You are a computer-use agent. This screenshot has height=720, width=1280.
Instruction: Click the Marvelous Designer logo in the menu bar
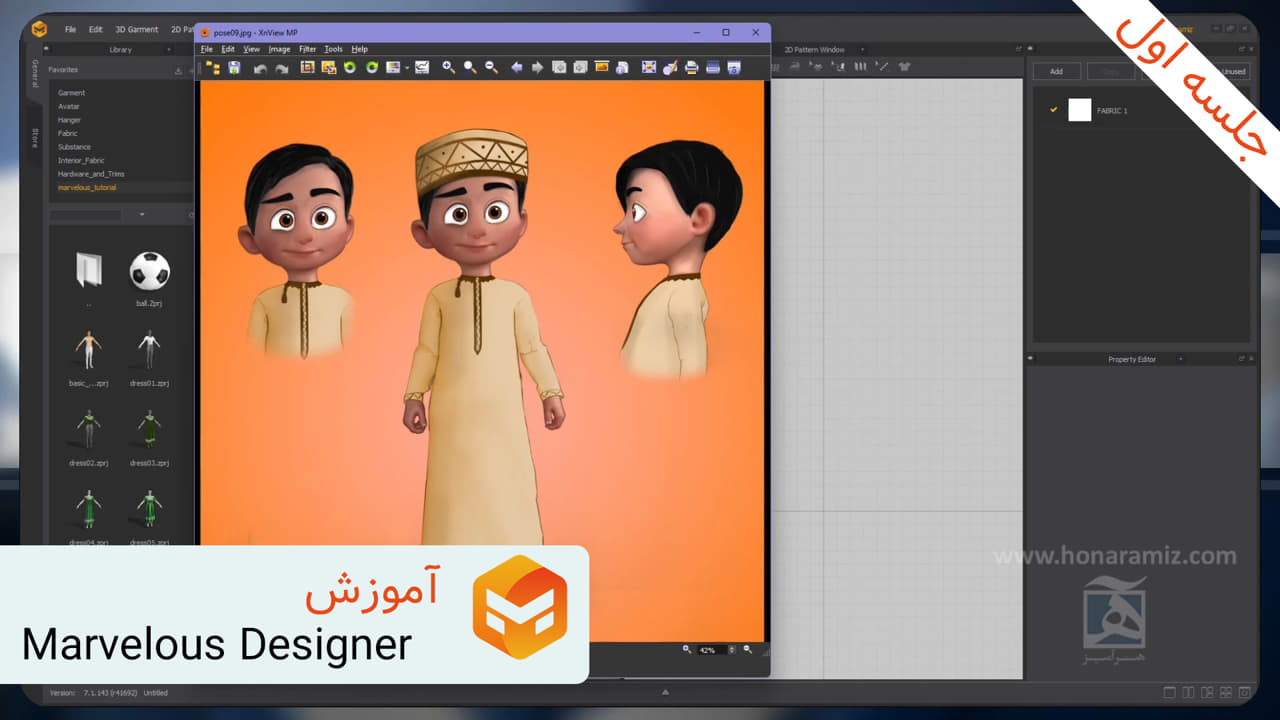pyautogui.click(x=39, y=29)
